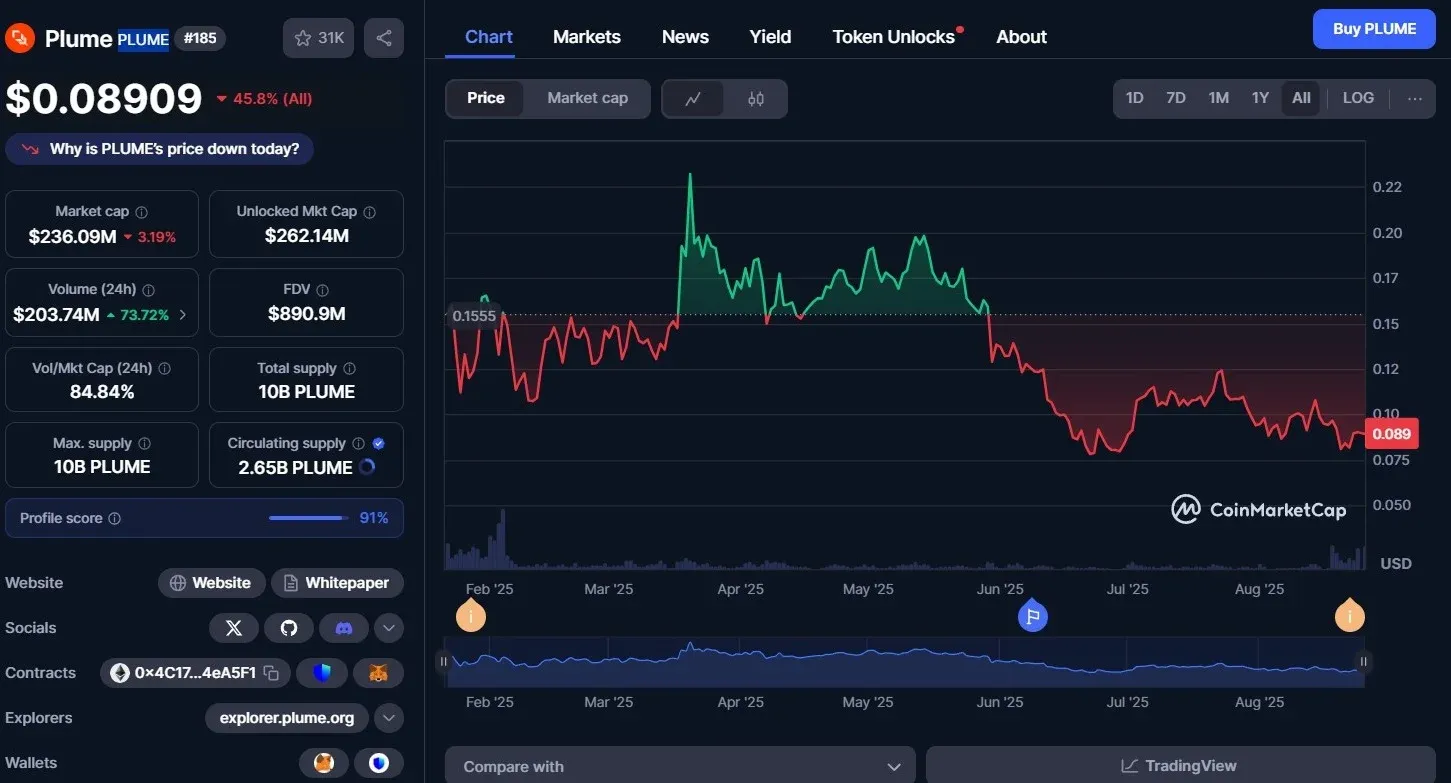
Task: Click the shield wallet icon in Contracts
Action: (x=322, y=673)
